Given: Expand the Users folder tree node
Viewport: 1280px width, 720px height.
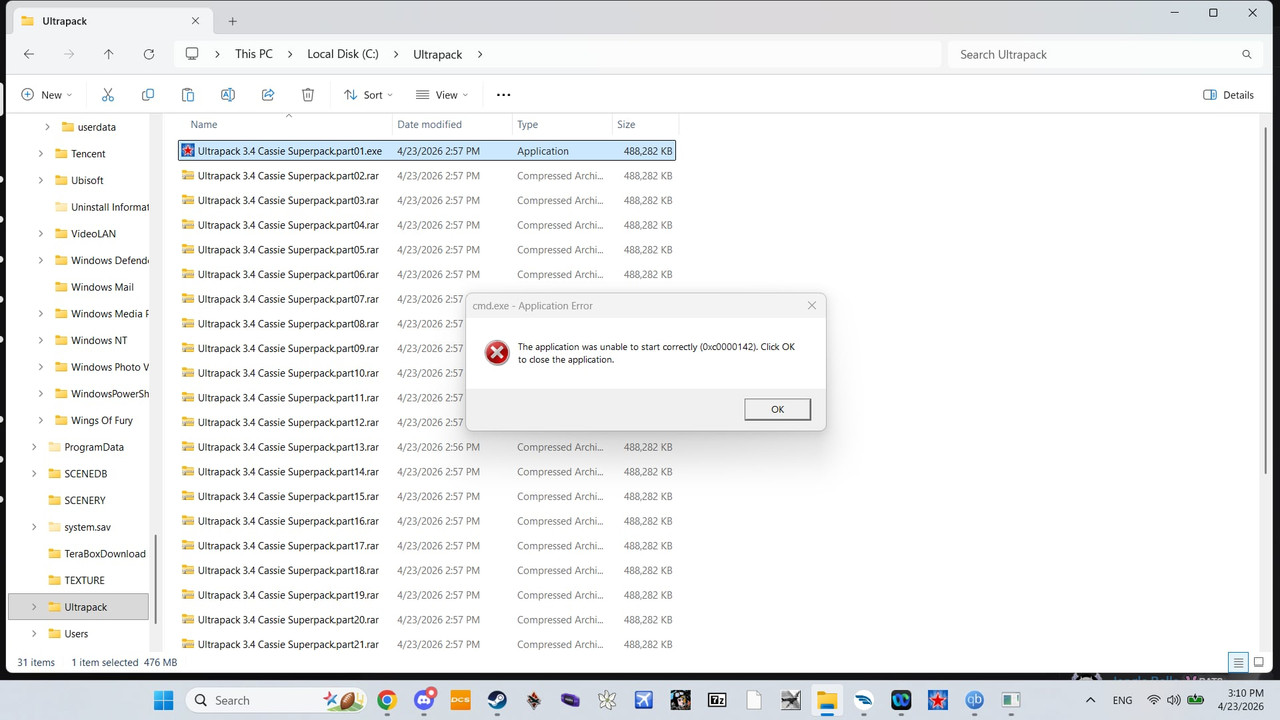Looking at the screenshot, I should click(x=34, y=633).
